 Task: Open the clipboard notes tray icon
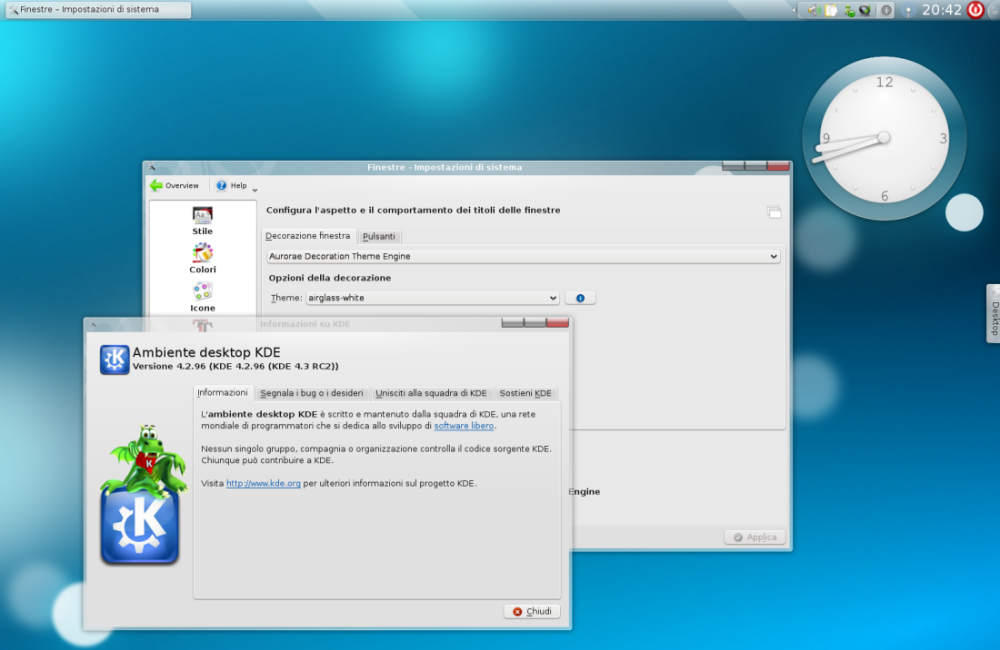click(x=831, y=10)
